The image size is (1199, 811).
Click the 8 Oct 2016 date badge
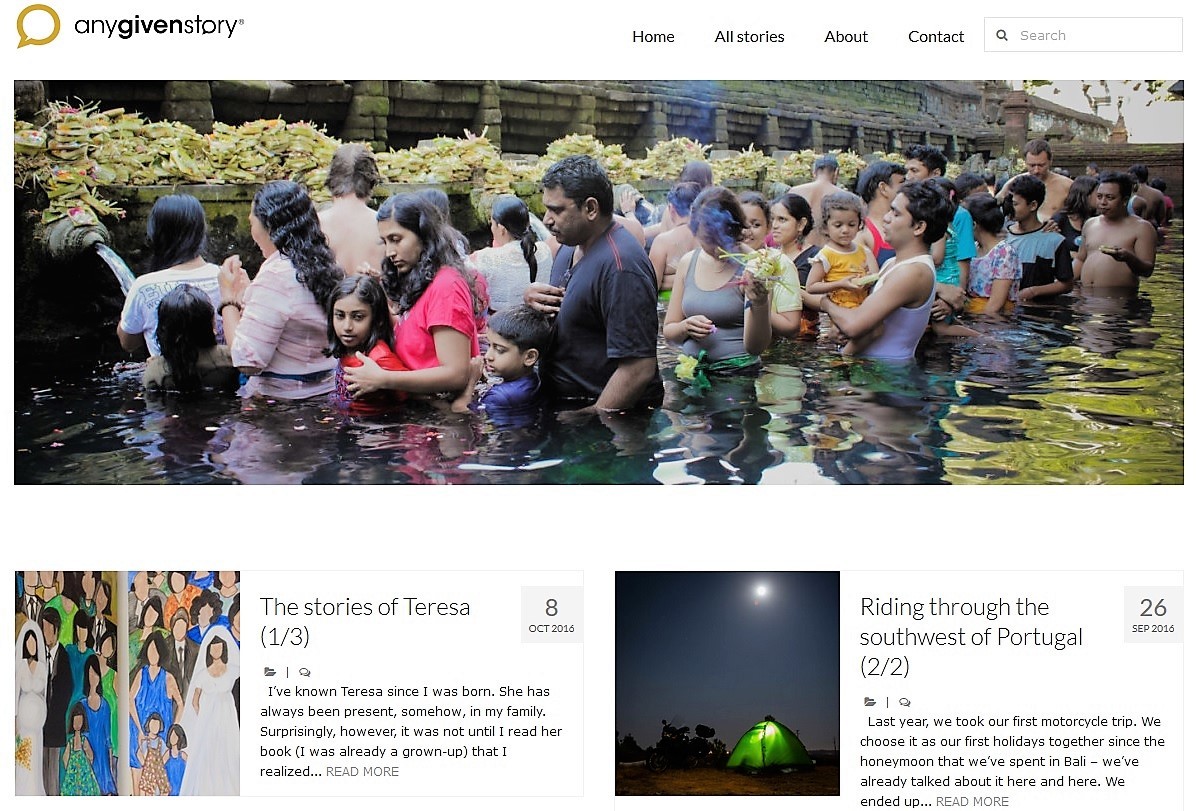point(551,615)
